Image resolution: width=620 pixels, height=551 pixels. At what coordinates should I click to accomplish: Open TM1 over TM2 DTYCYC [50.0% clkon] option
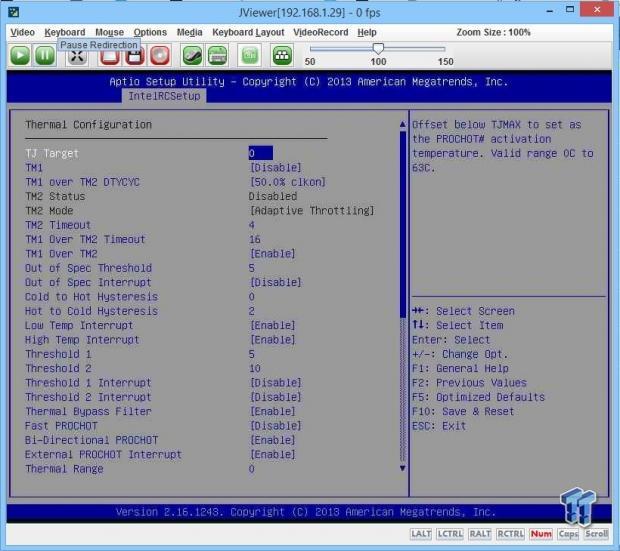287,182
